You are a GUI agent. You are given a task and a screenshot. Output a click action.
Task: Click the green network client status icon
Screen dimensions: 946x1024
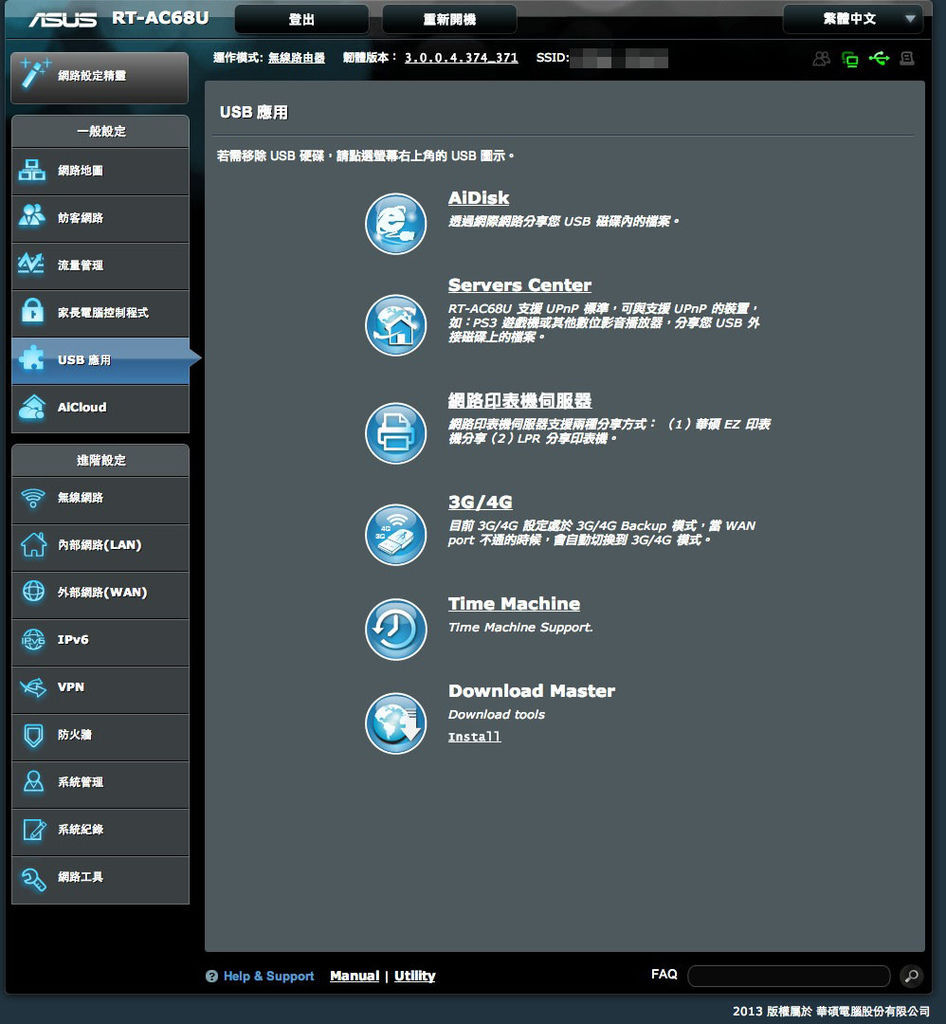(x=850, y=59)
